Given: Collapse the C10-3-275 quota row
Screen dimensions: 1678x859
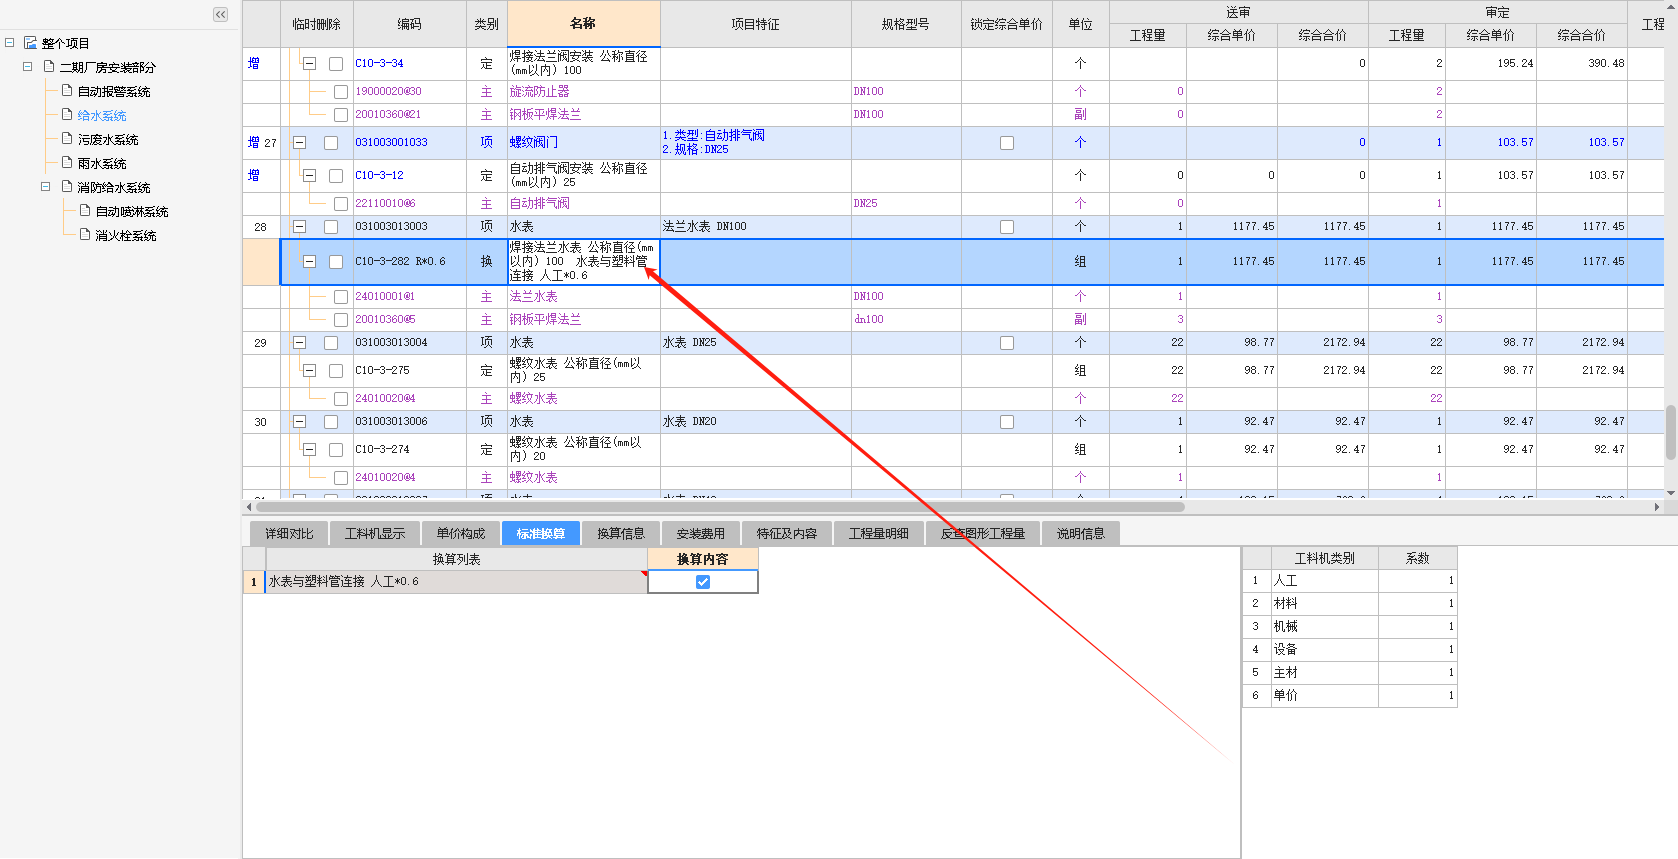Looking at the screenshot, I should click(309, 370).
